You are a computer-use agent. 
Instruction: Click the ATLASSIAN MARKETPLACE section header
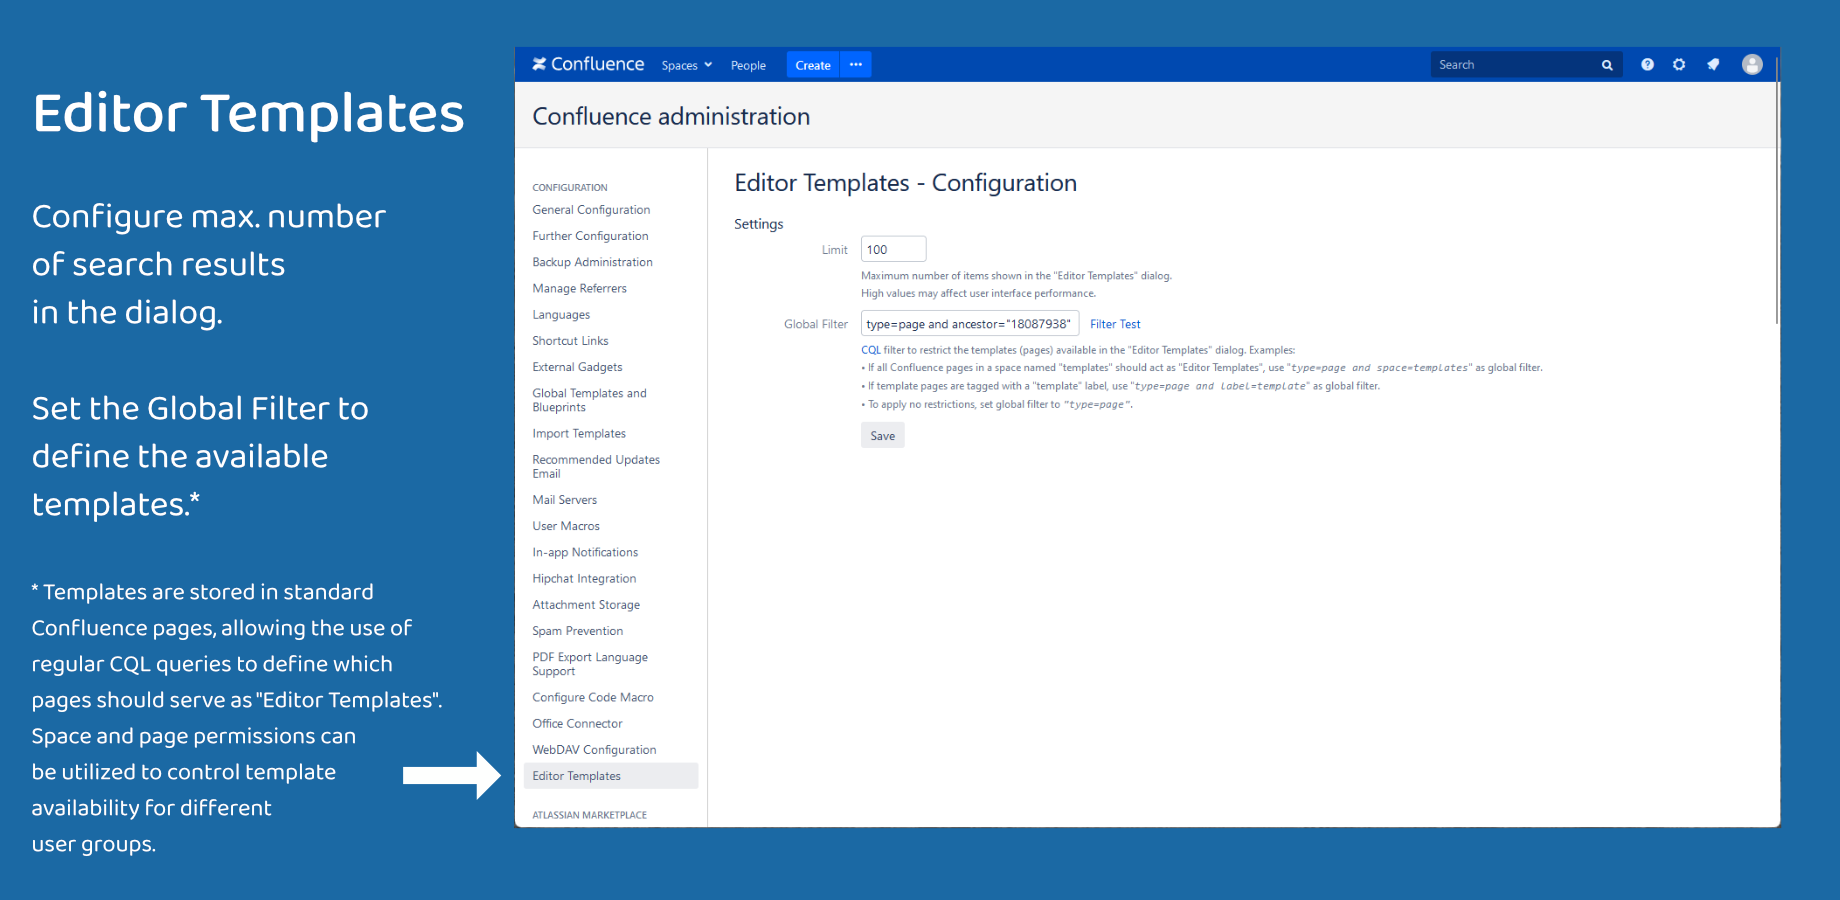(x=589, y=815)
